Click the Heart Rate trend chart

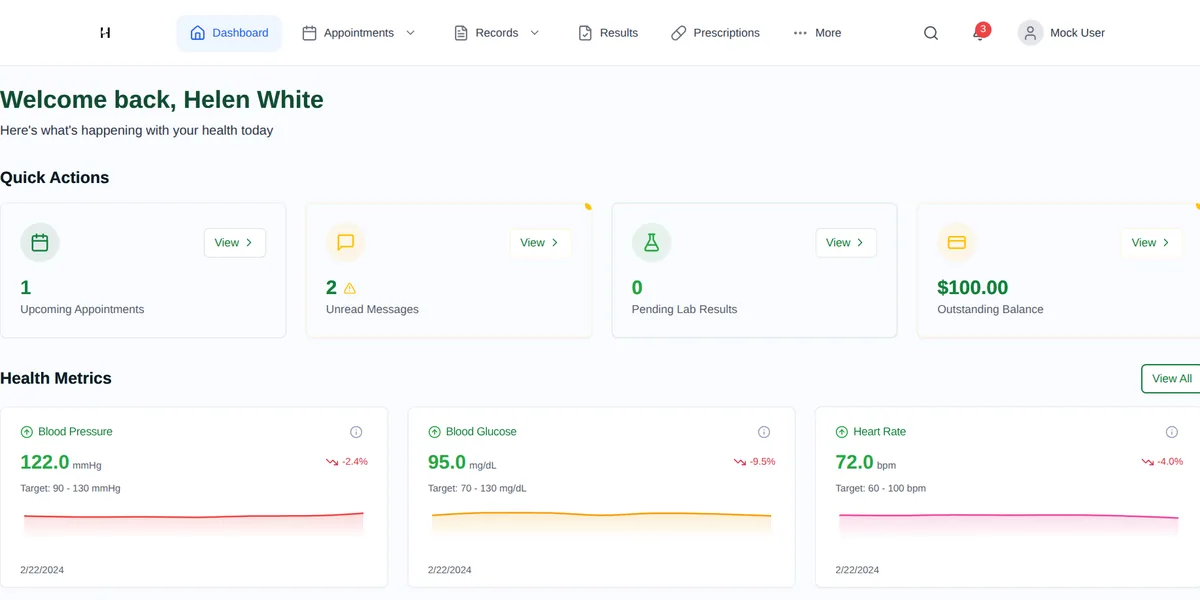pyautogui.click(x=1009, y=525)
